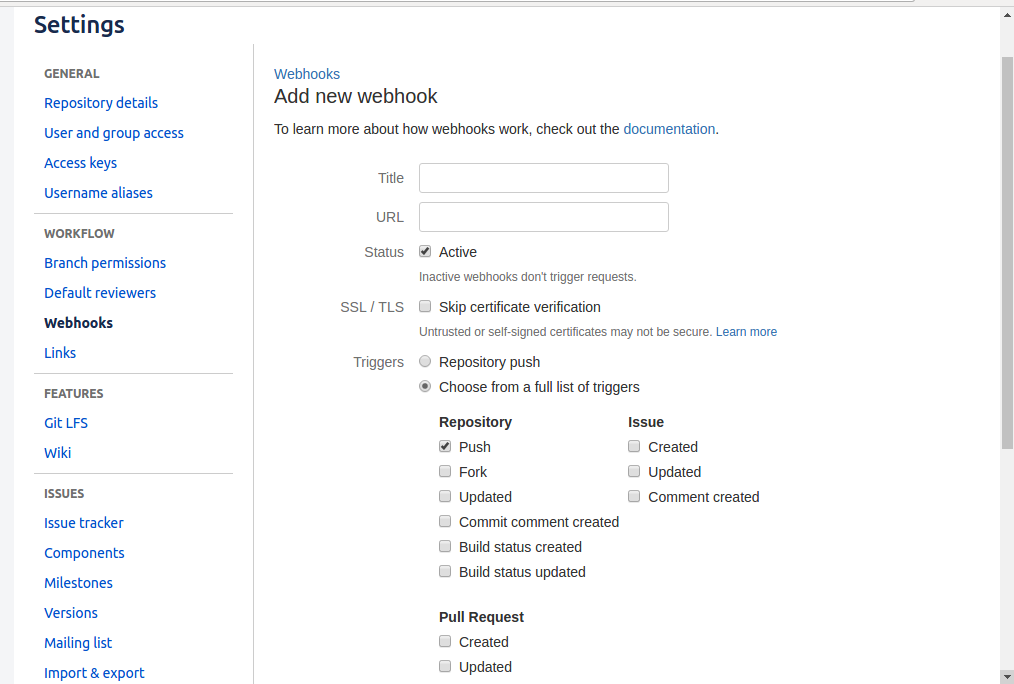
Task: Enable Skip certificate verification
Action: pos(425,307)
